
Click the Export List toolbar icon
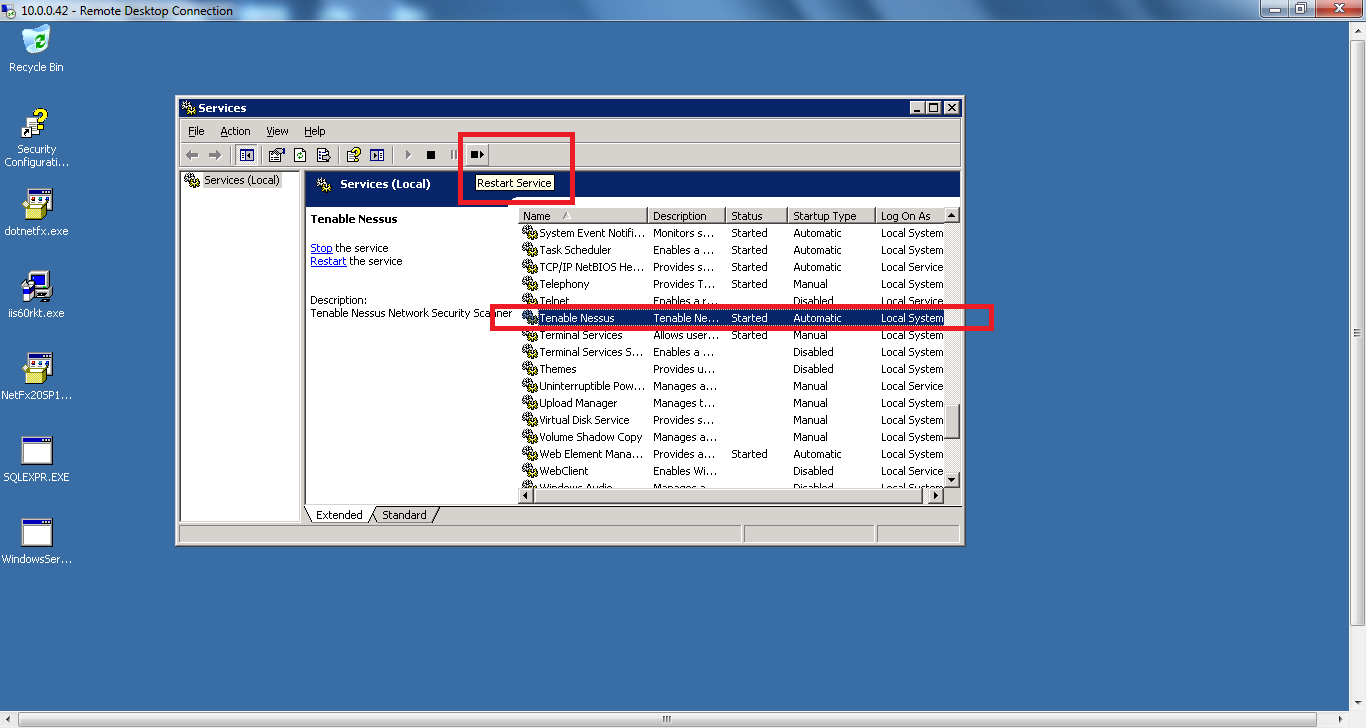323,155
